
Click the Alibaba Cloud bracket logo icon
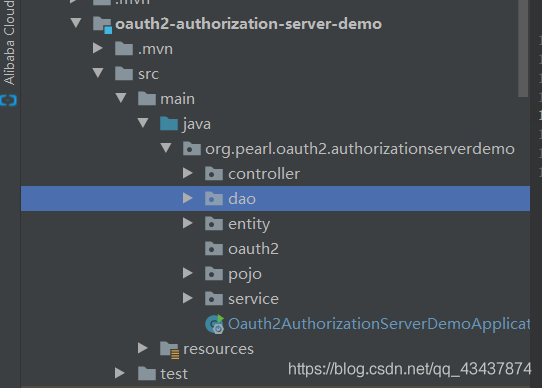(9, 101)
